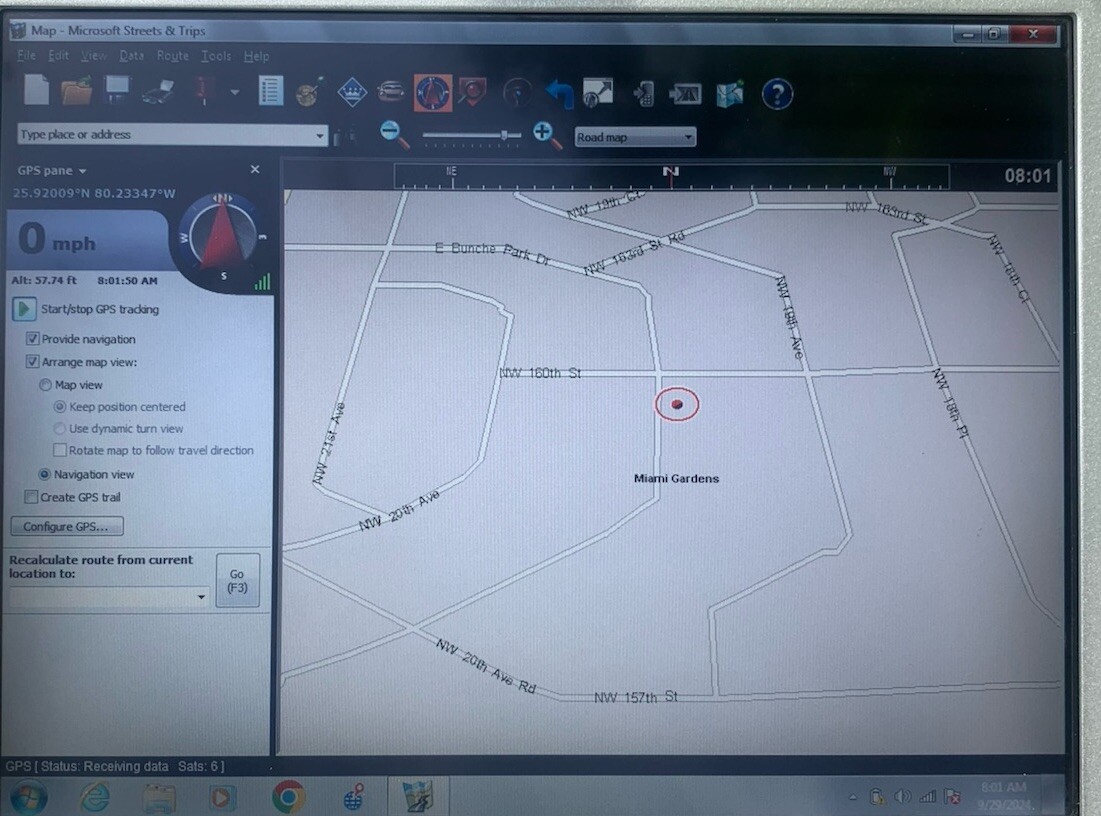Open a file via the folder icon

click(x=77, y=91)
